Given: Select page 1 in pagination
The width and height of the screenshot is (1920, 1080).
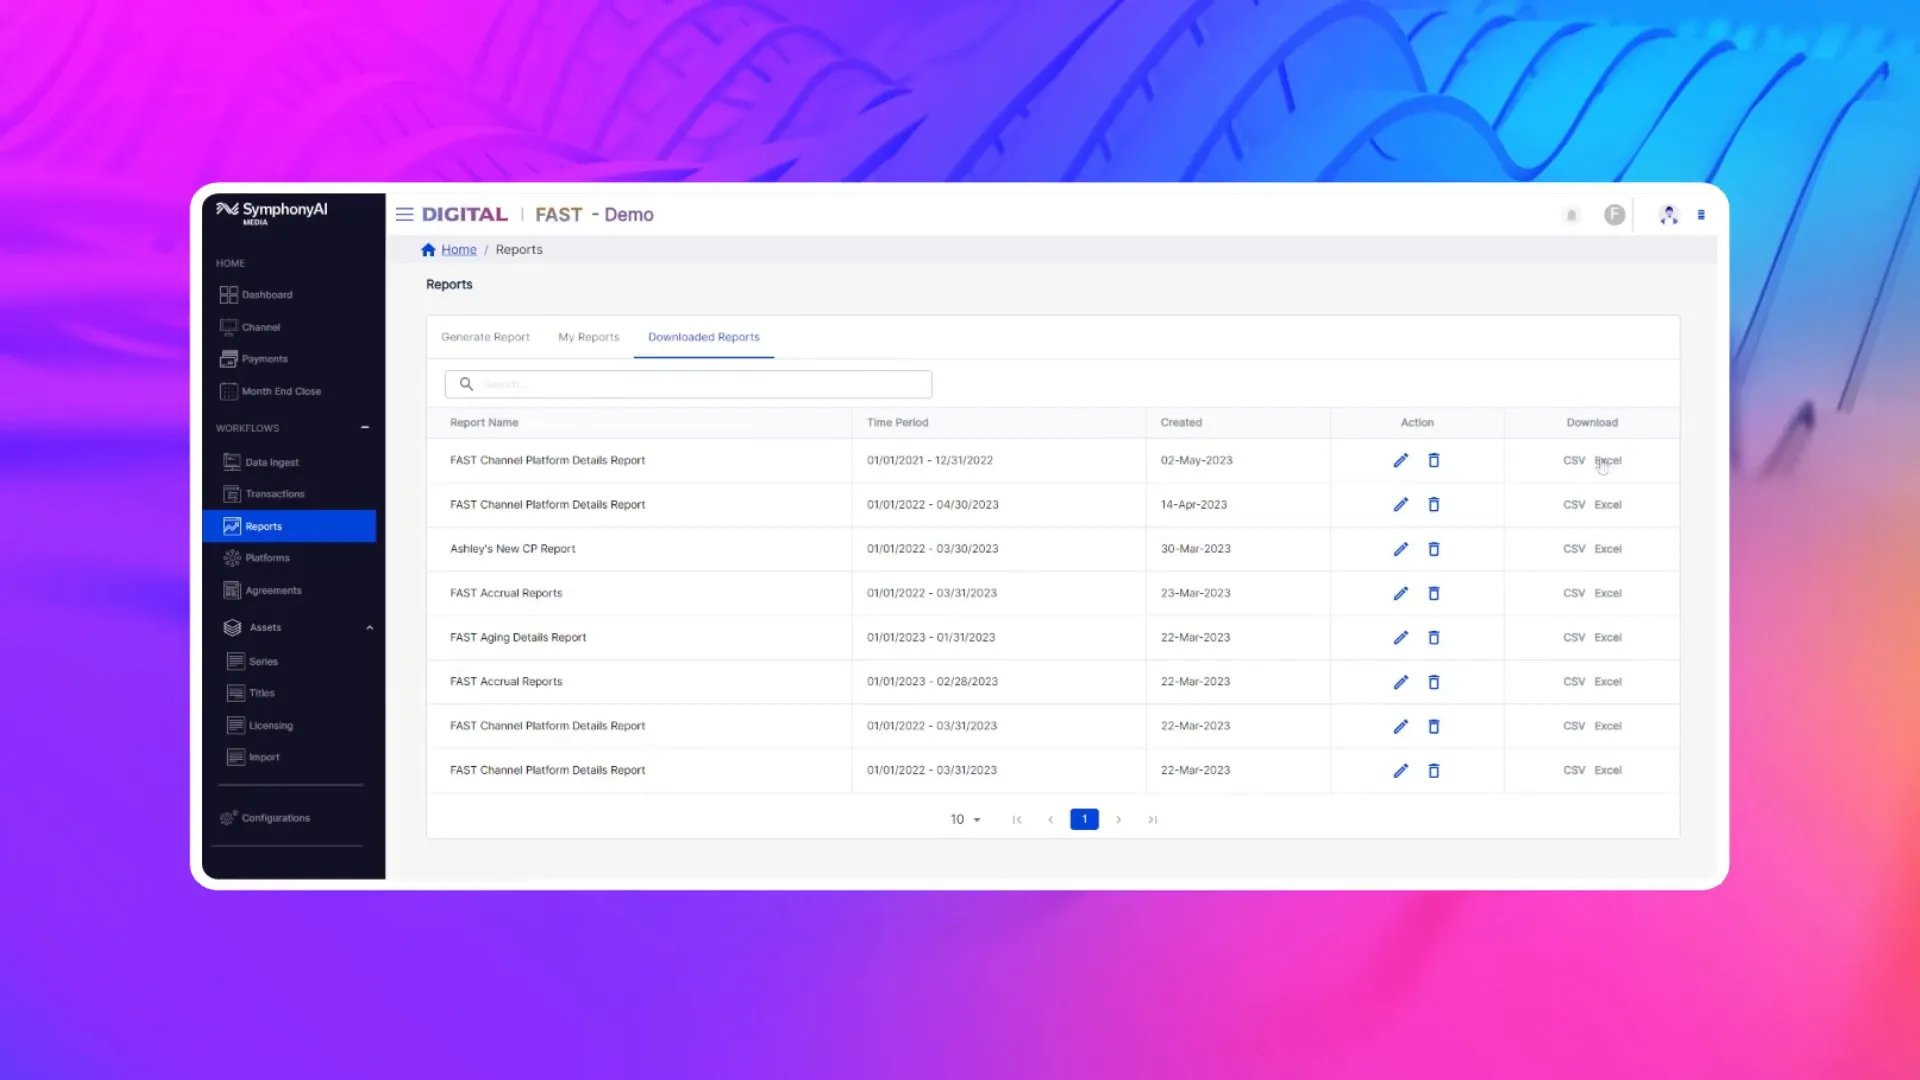Looking at the screenshot, I should [x=1084, y=819].
